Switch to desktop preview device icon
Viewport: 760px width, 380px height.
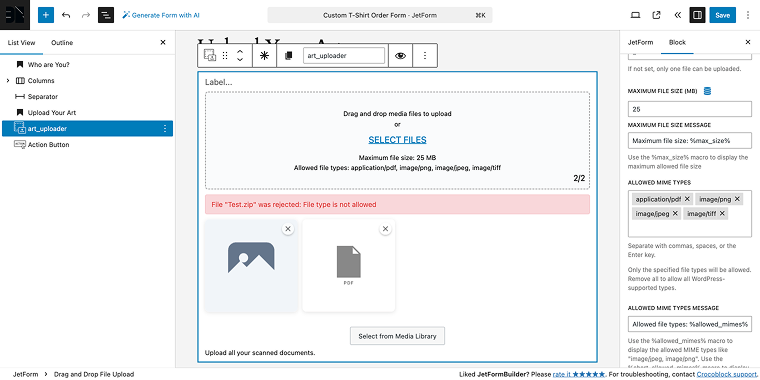(x=635, y=15)
